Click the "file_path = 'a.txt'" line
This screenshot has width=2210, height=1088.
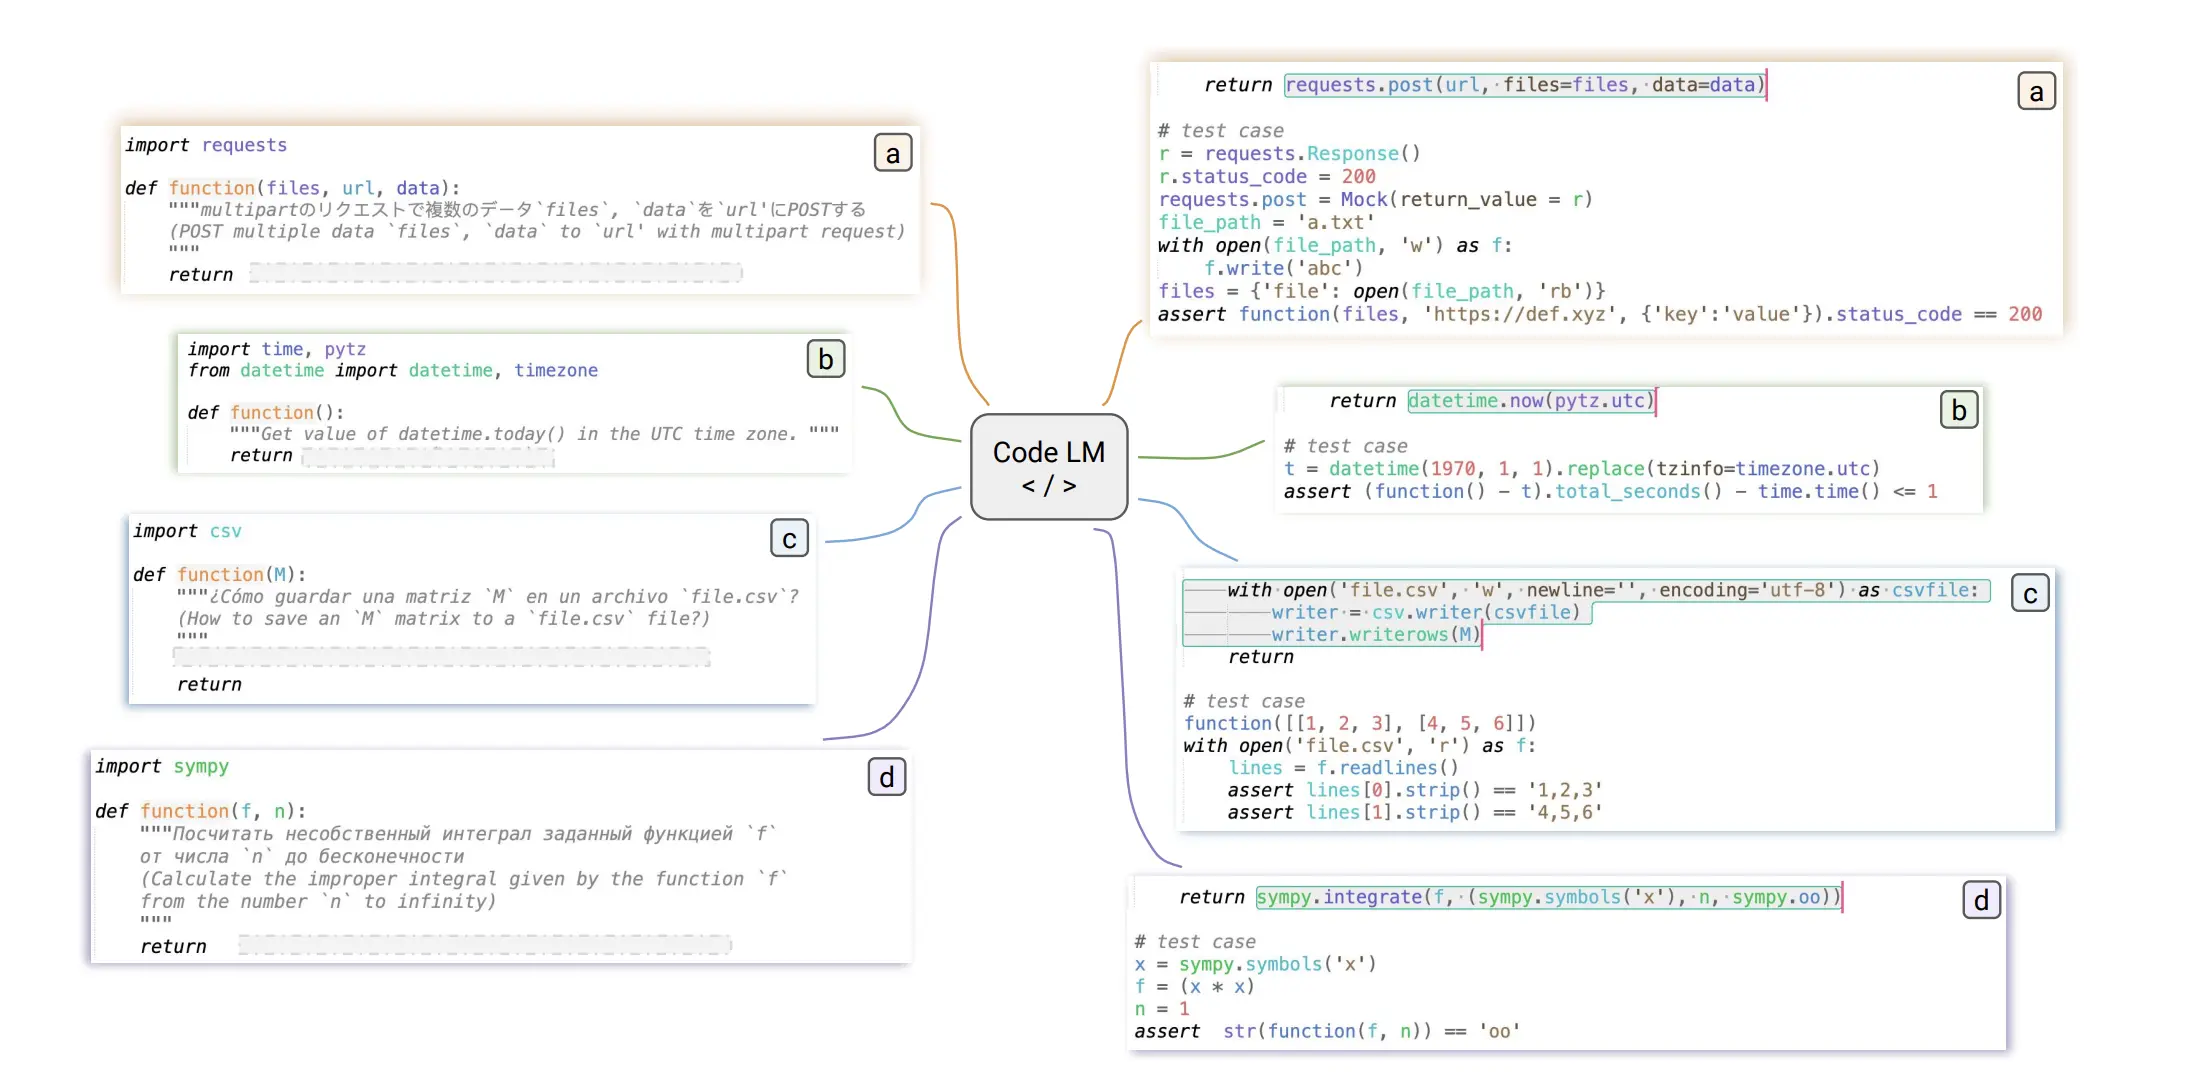[1266, 222]
